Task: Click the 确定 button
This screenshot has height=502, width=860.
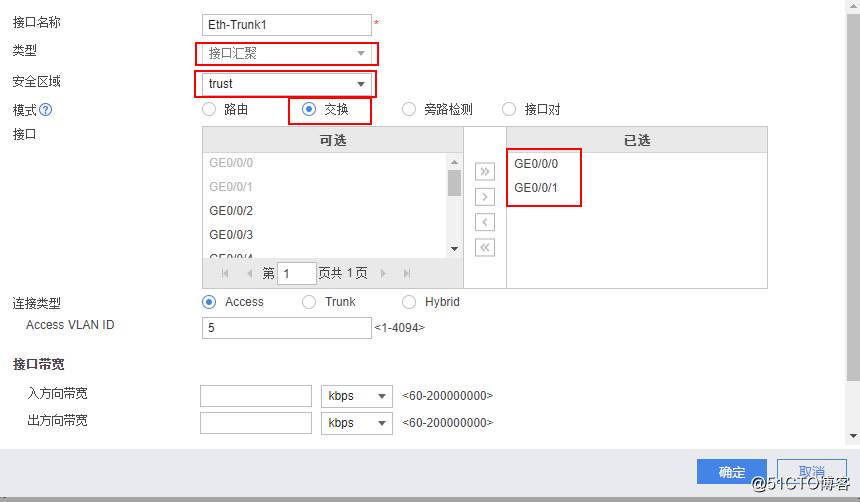Action: point(731,472)
